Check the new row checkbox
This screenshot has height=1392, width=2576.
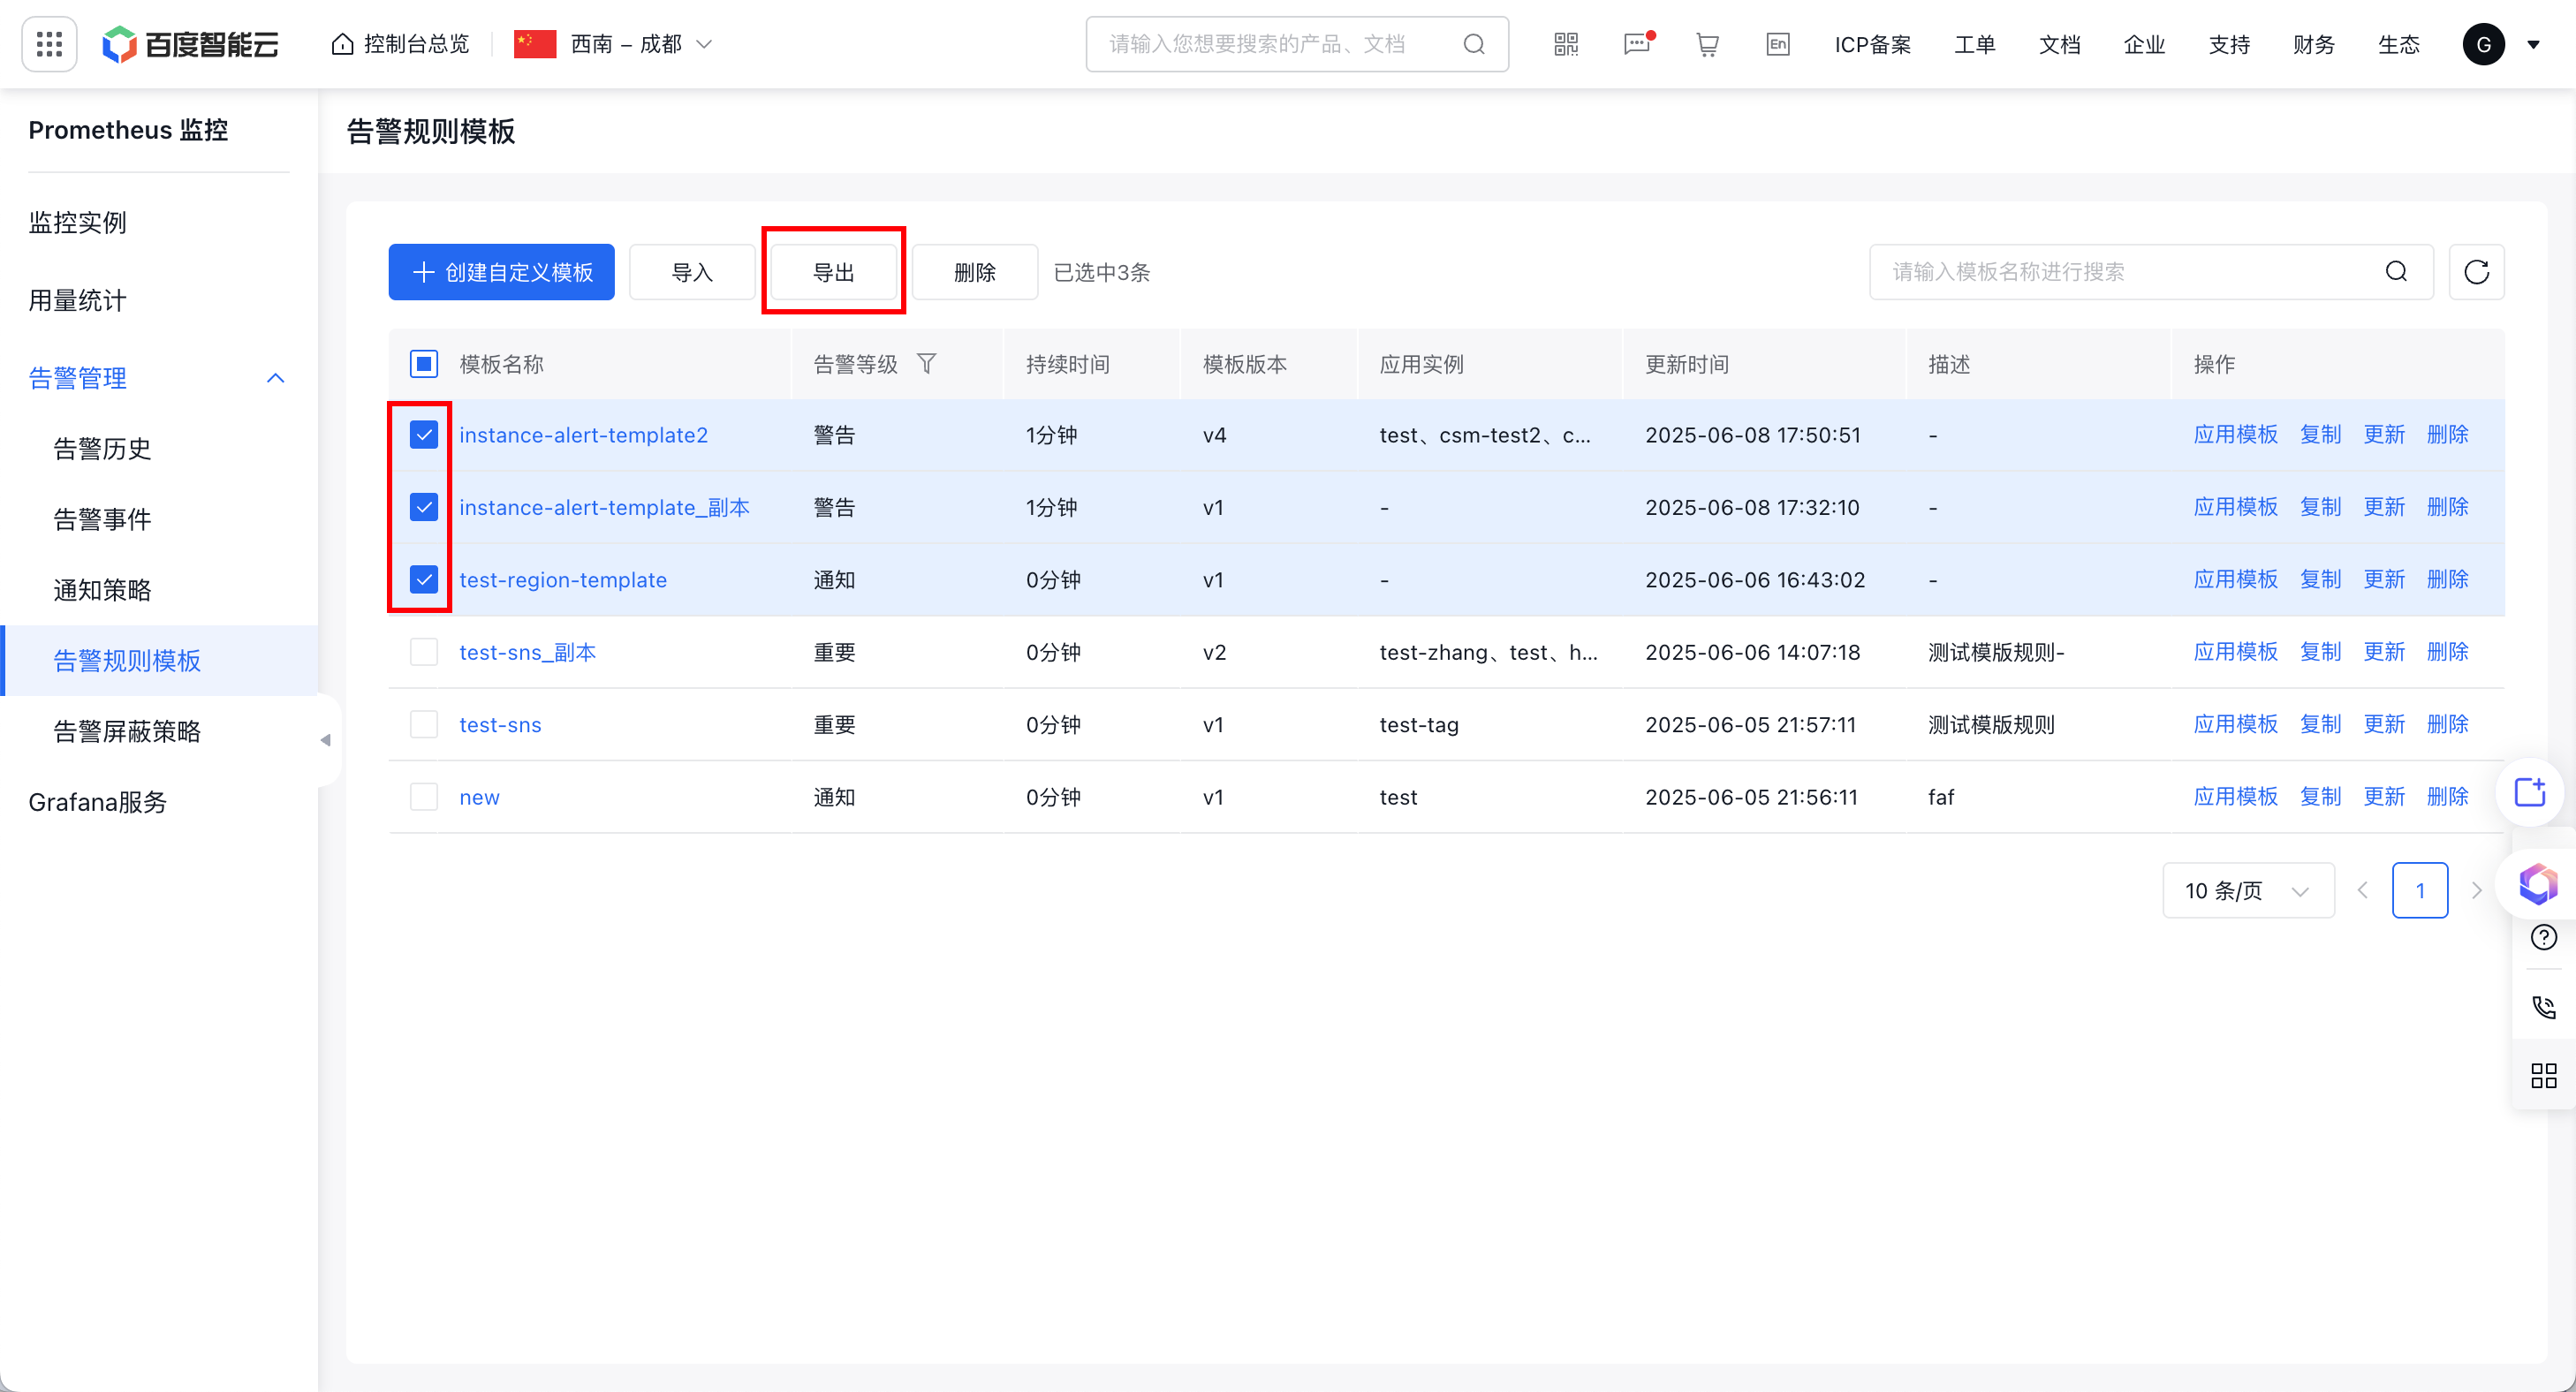coord(424,797)
